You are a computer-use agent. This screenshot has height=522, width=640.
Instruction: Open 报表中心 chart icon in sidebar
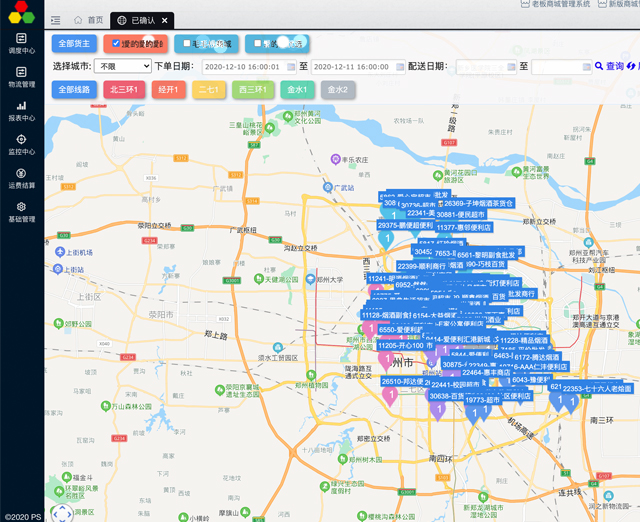[21, 105]
